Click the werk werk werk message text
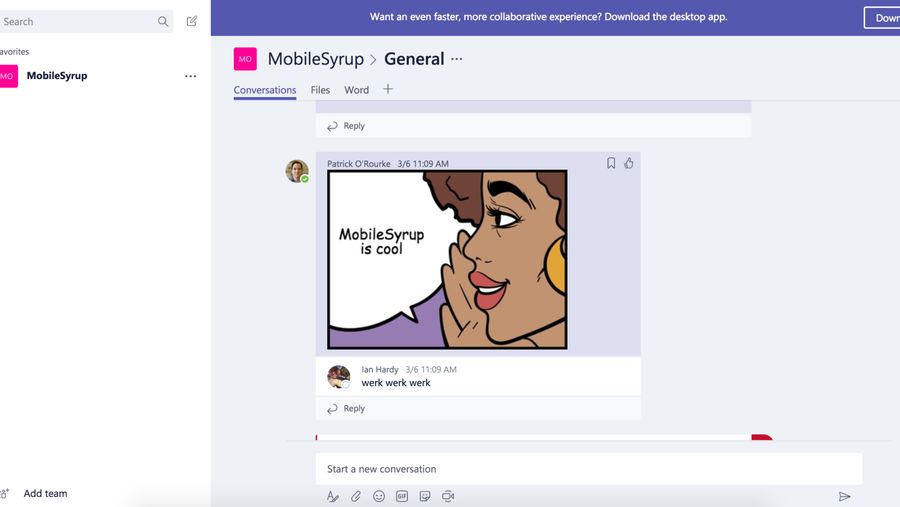 click(x=395, y=383)
